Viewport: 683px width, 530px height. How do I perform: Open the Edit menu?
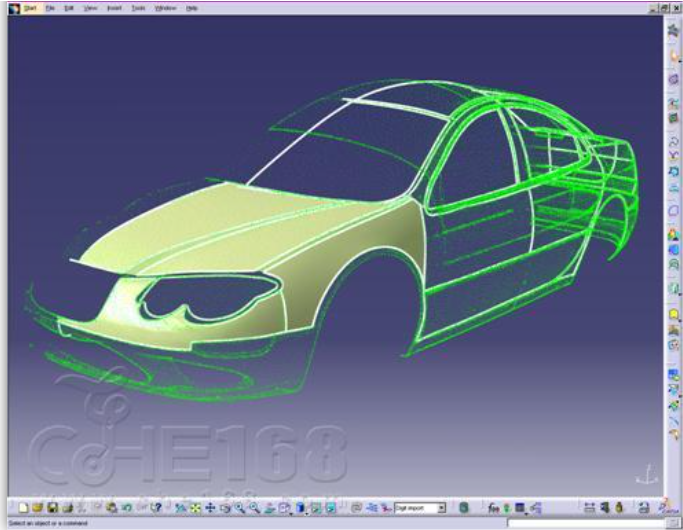[69, 7]
